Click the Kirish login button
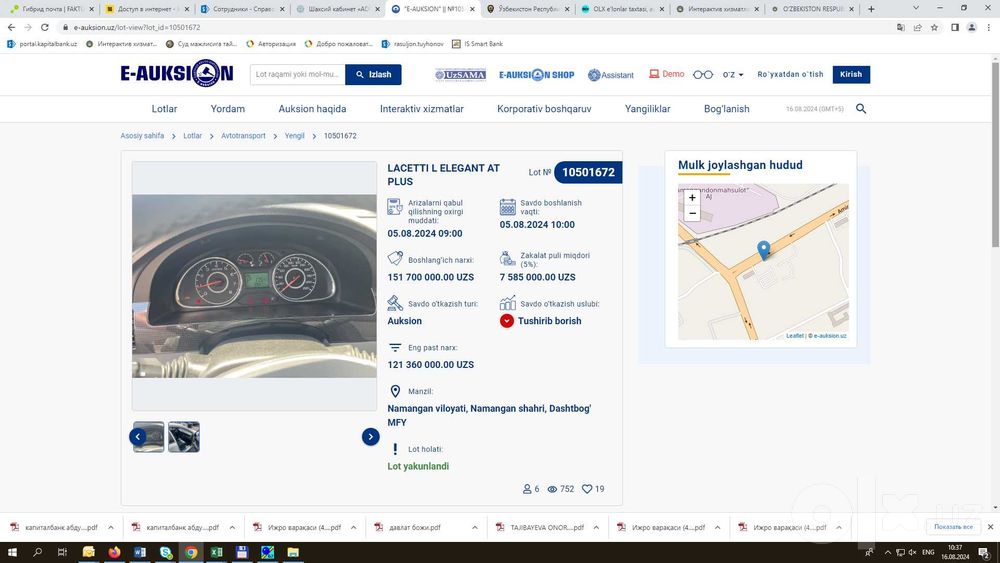1000x563 pixels. point(851,75)
